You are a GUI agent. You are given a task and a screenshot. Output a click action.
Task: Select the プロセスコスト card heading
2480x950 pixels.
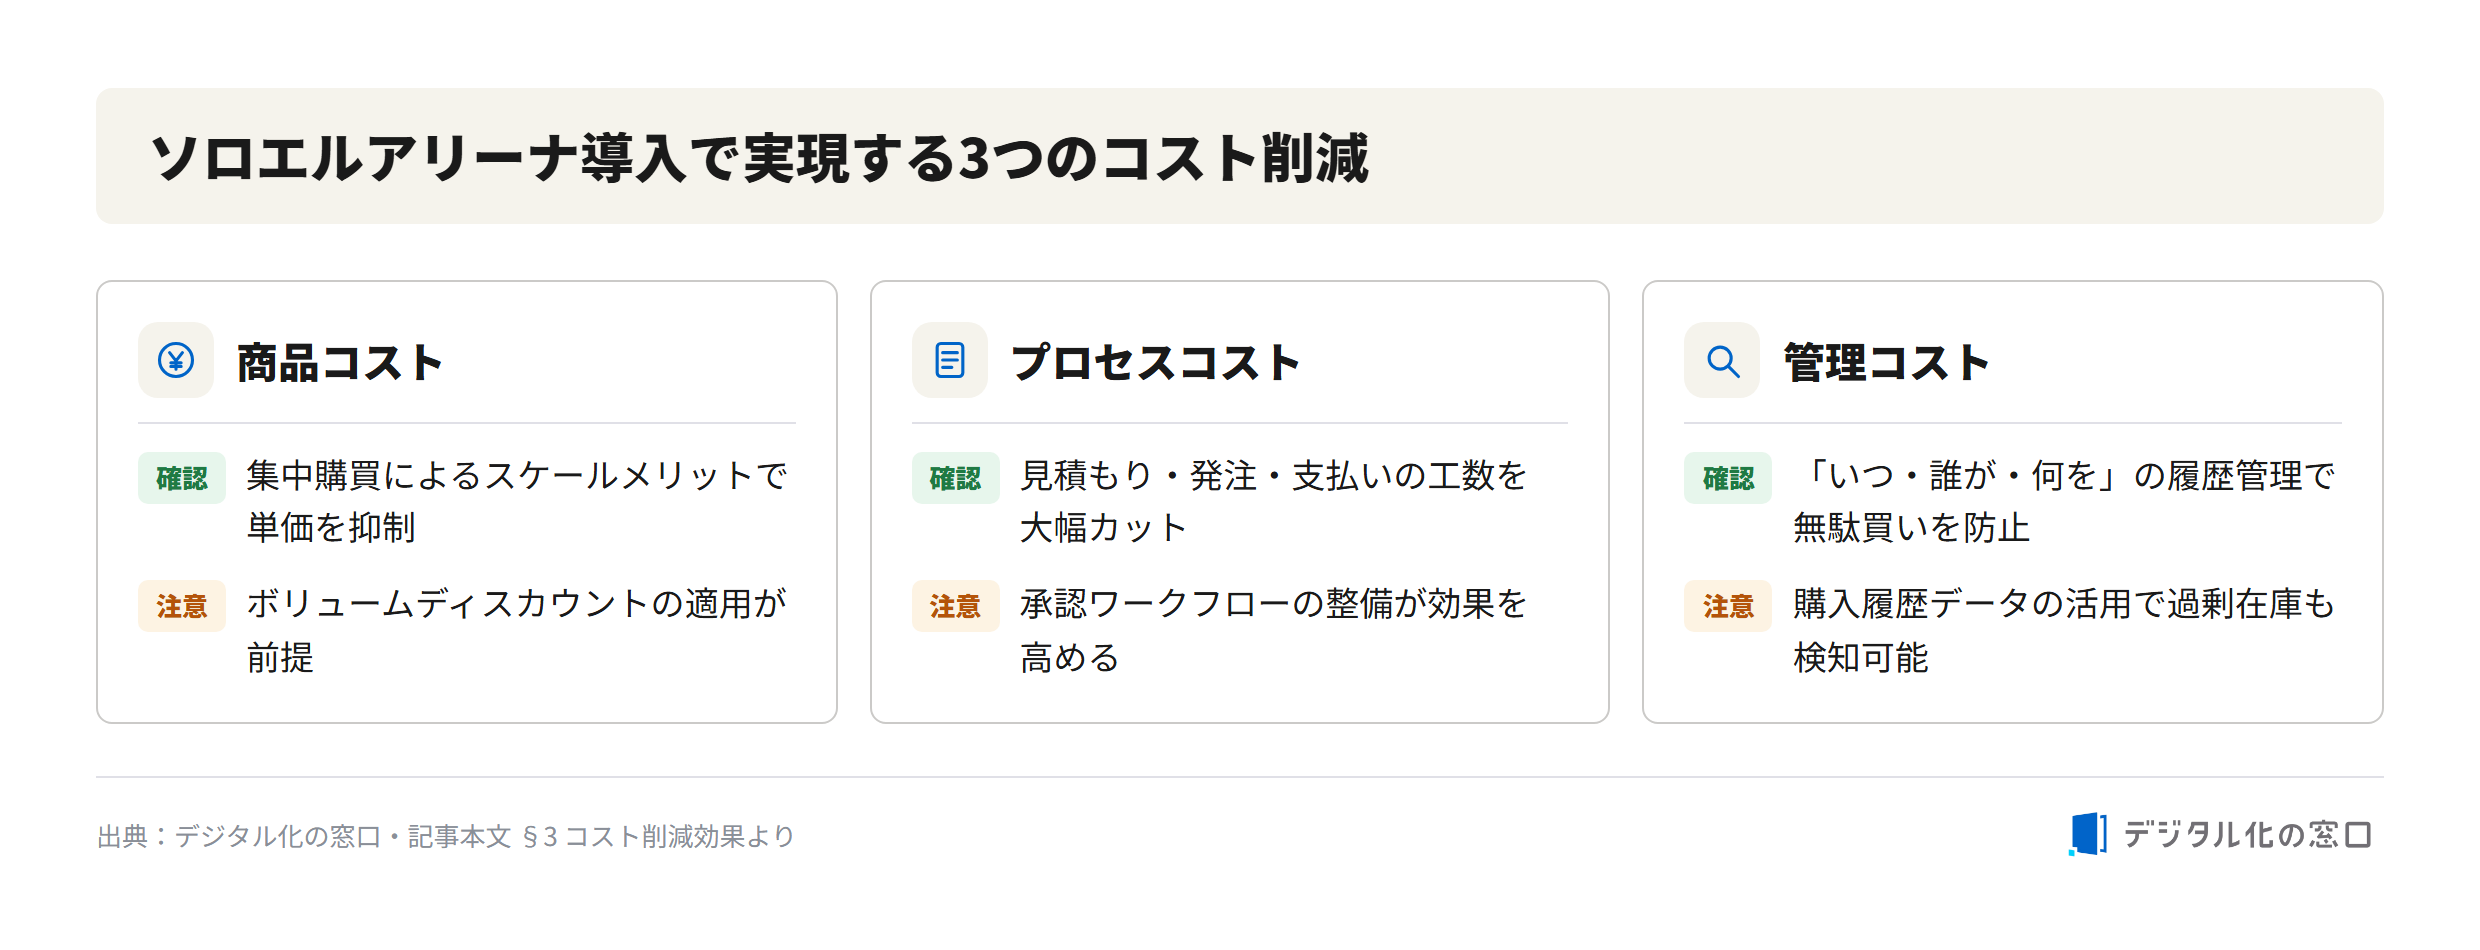pos(1155,362)
